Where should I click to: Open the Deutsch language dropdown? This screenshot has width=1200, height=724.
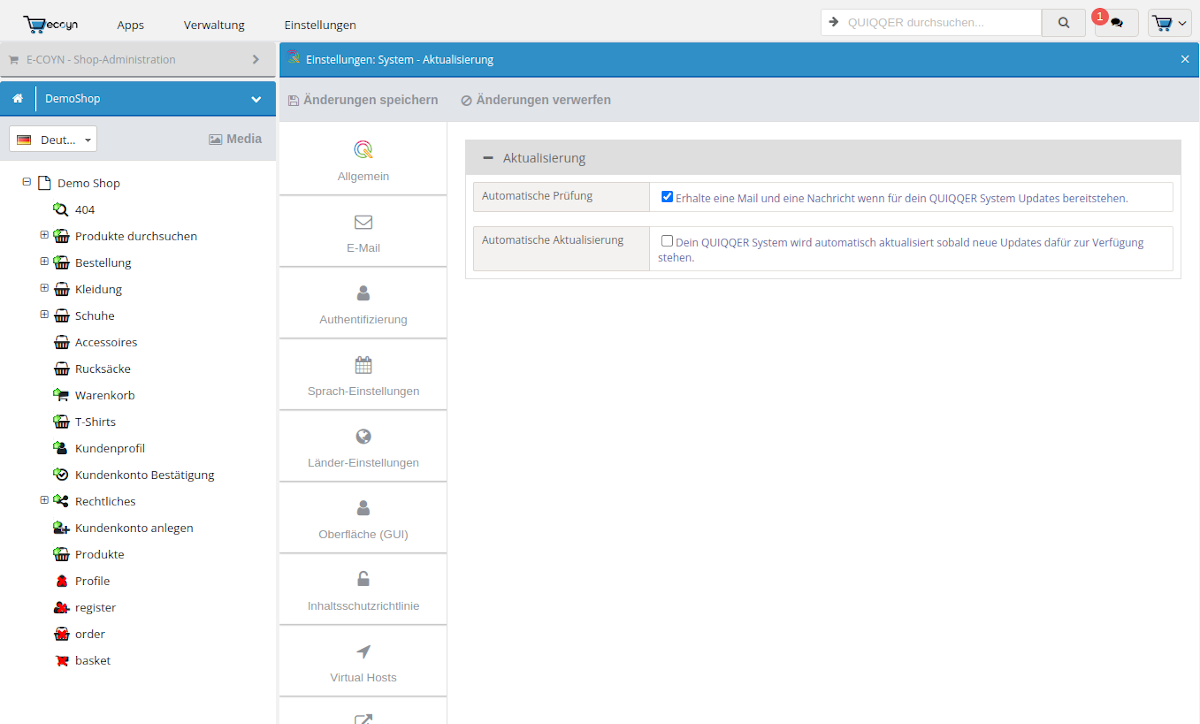[53, 139]
